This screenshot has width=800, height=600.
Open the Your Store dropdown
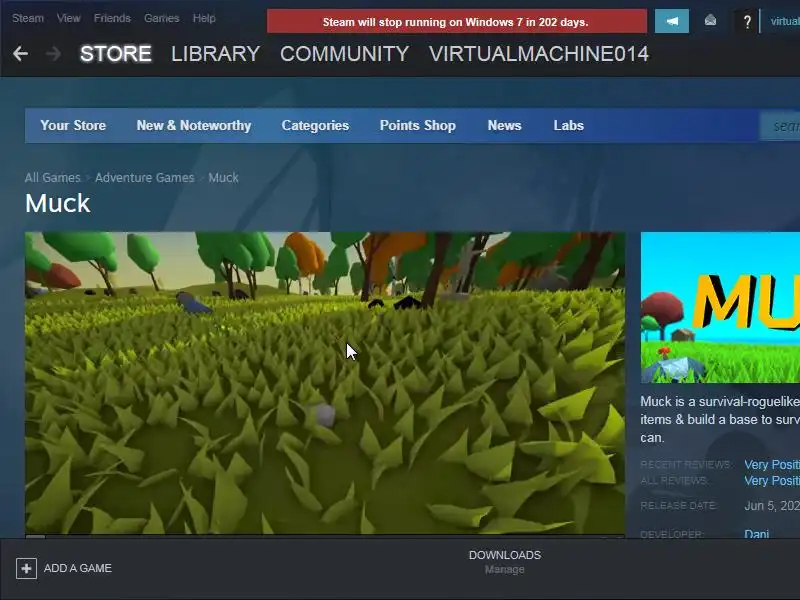[x=73, y=126]
